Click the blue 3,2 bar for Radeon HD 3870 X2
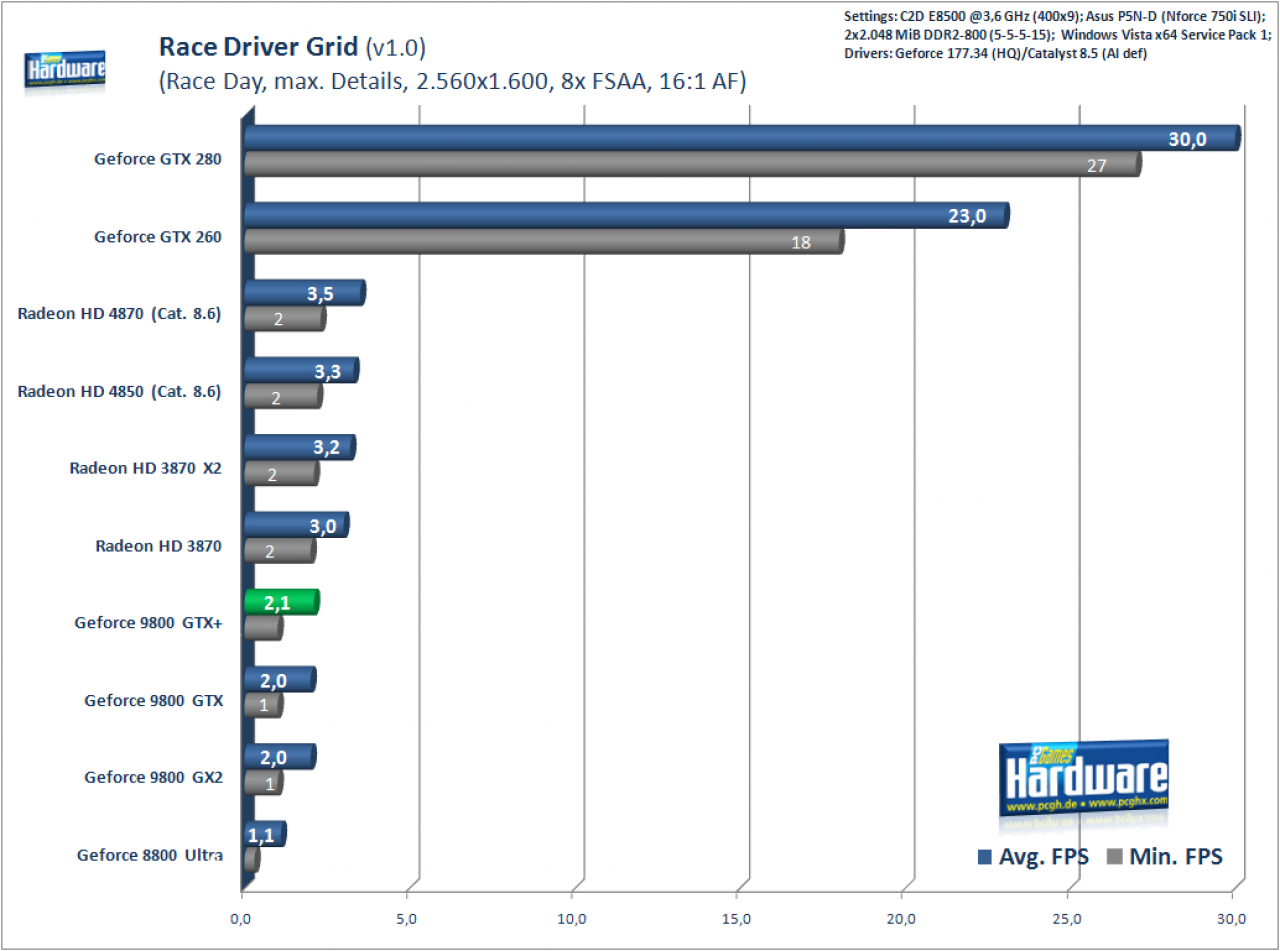 tap(300, 447)
